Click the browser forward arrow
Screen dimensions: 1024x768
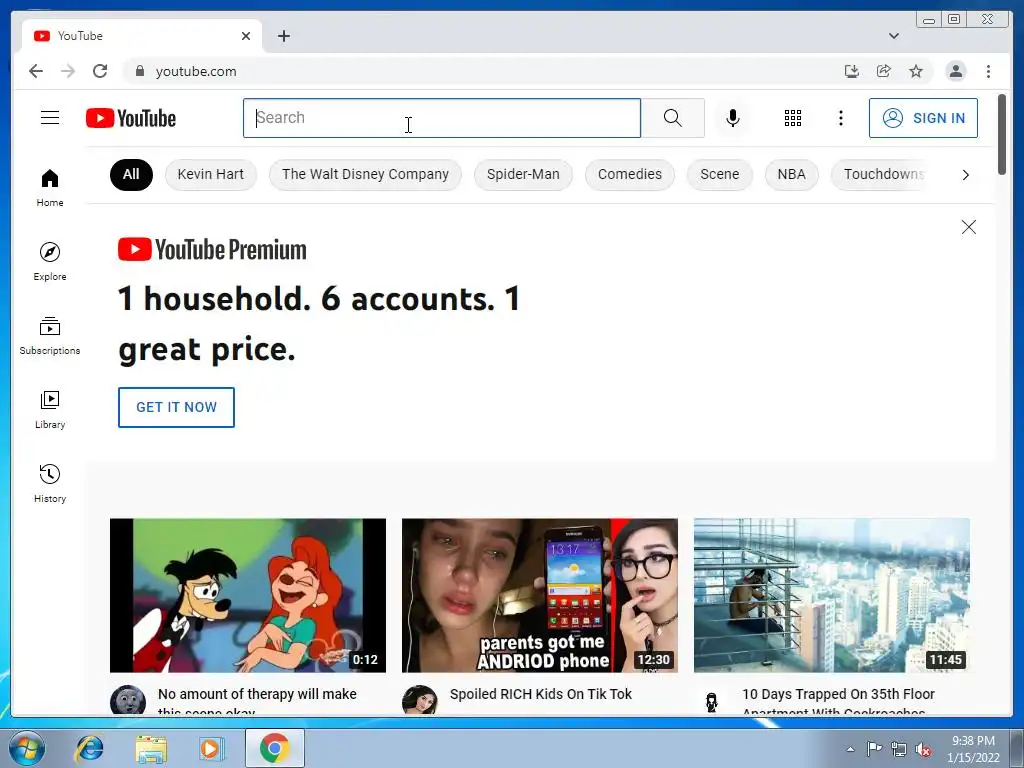(68, 71)
